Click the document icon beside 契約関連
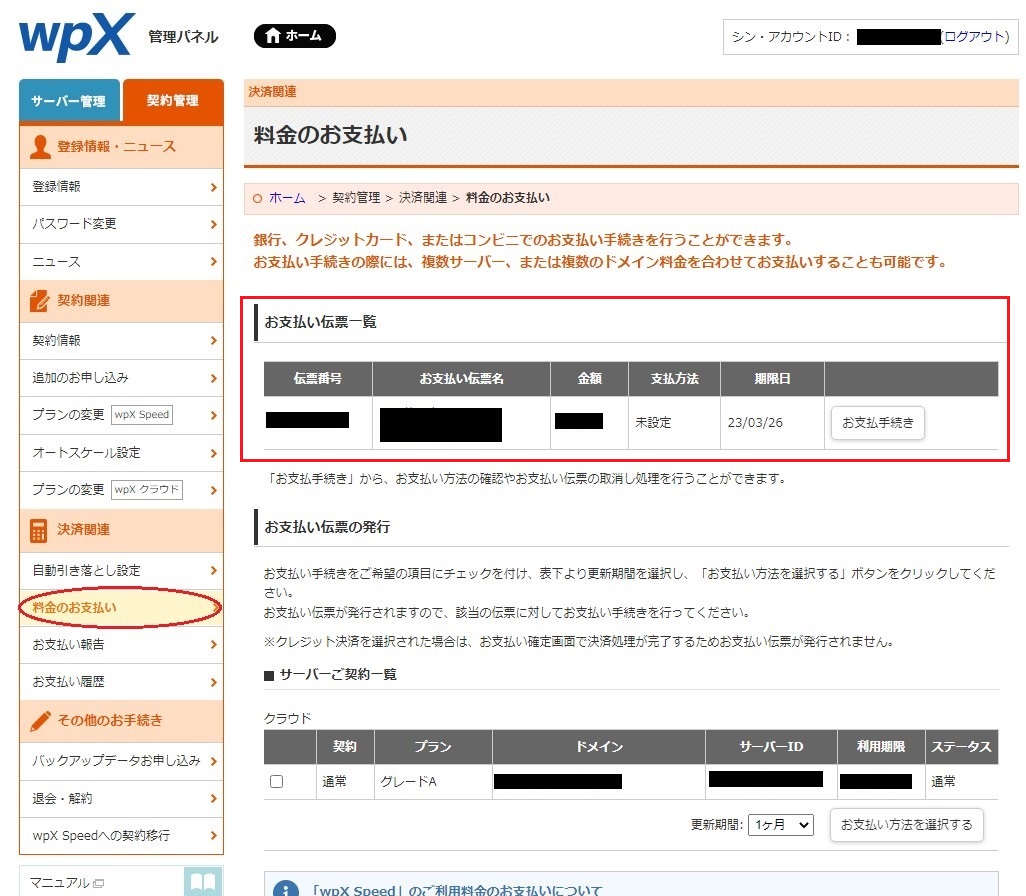This screenshot has height=896, width=1026. (x=40, y=301)
